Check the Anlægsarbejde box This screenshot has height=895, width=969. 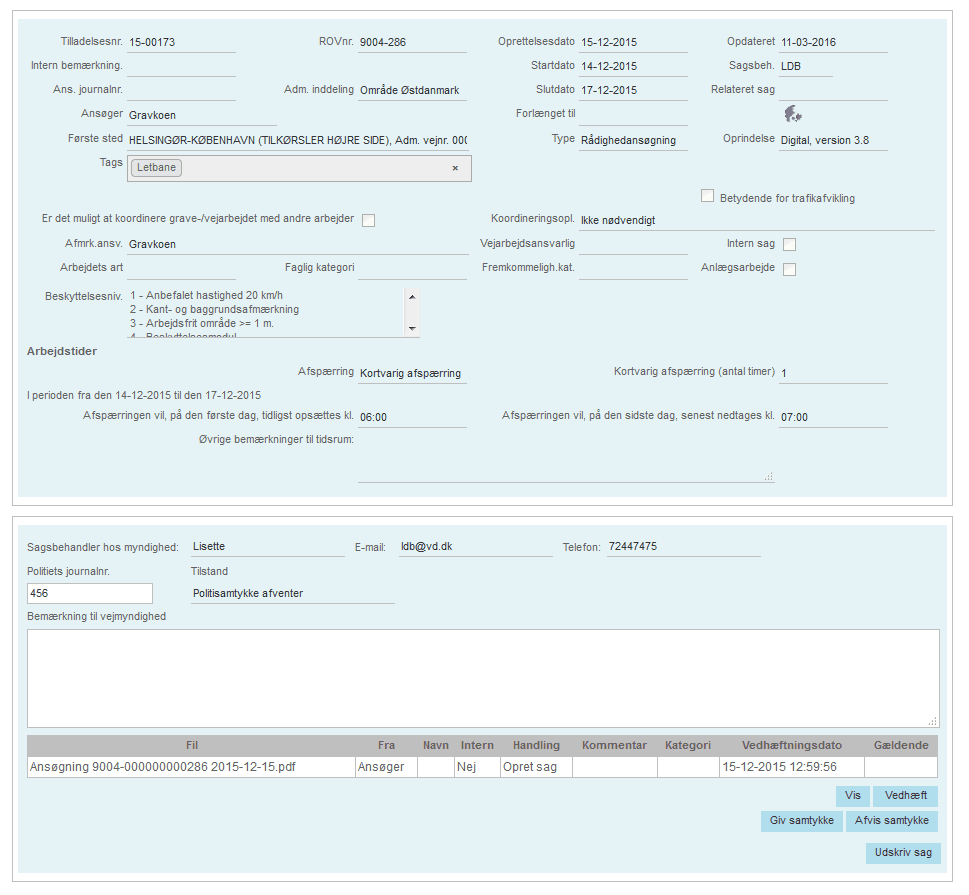789,269
